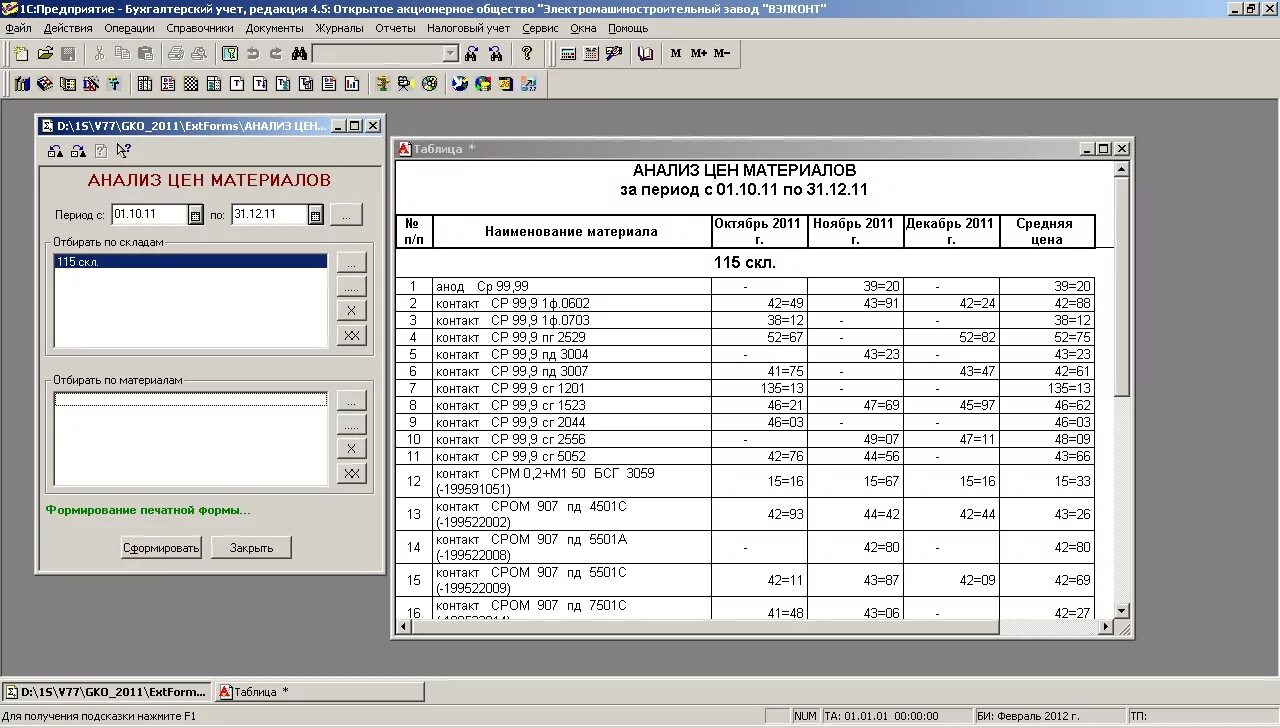The width and height of the screenshot is (1280, 728).
Task: Open the Отчеты menu
Action: click(x=395, y=28)
